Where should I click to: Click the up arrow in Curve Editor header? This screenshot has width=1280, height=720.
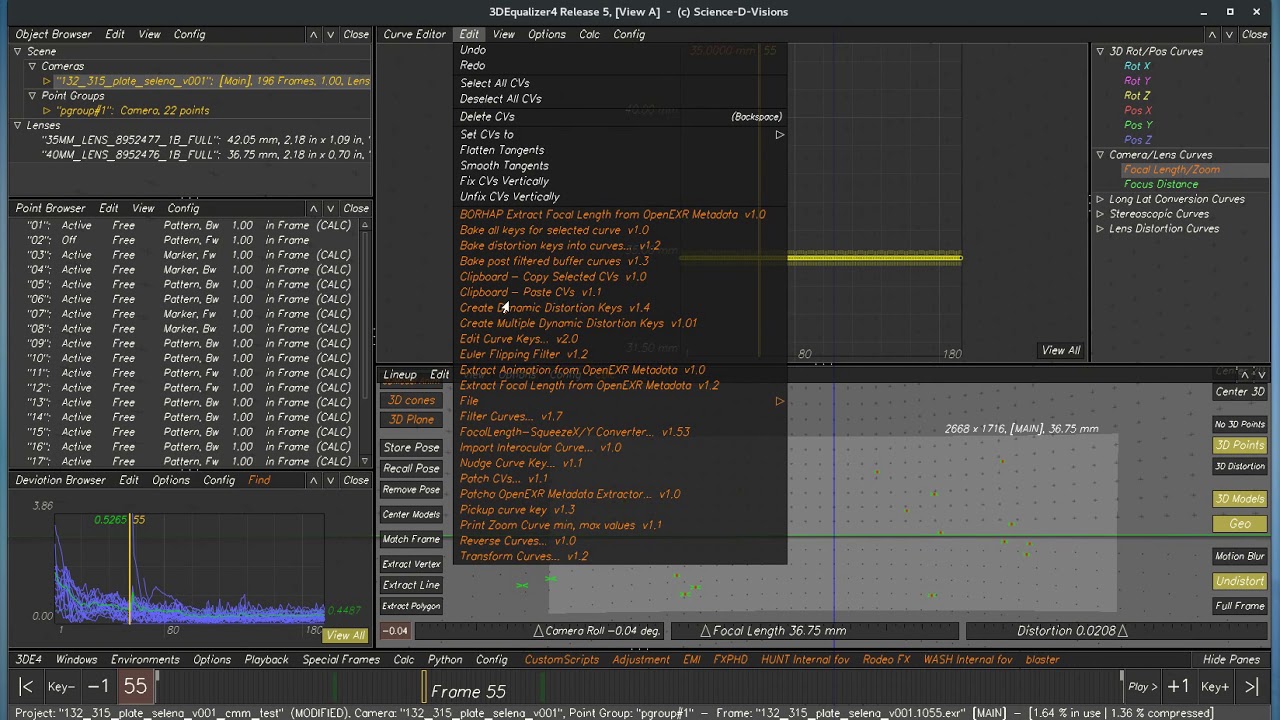pos(1212,34)
